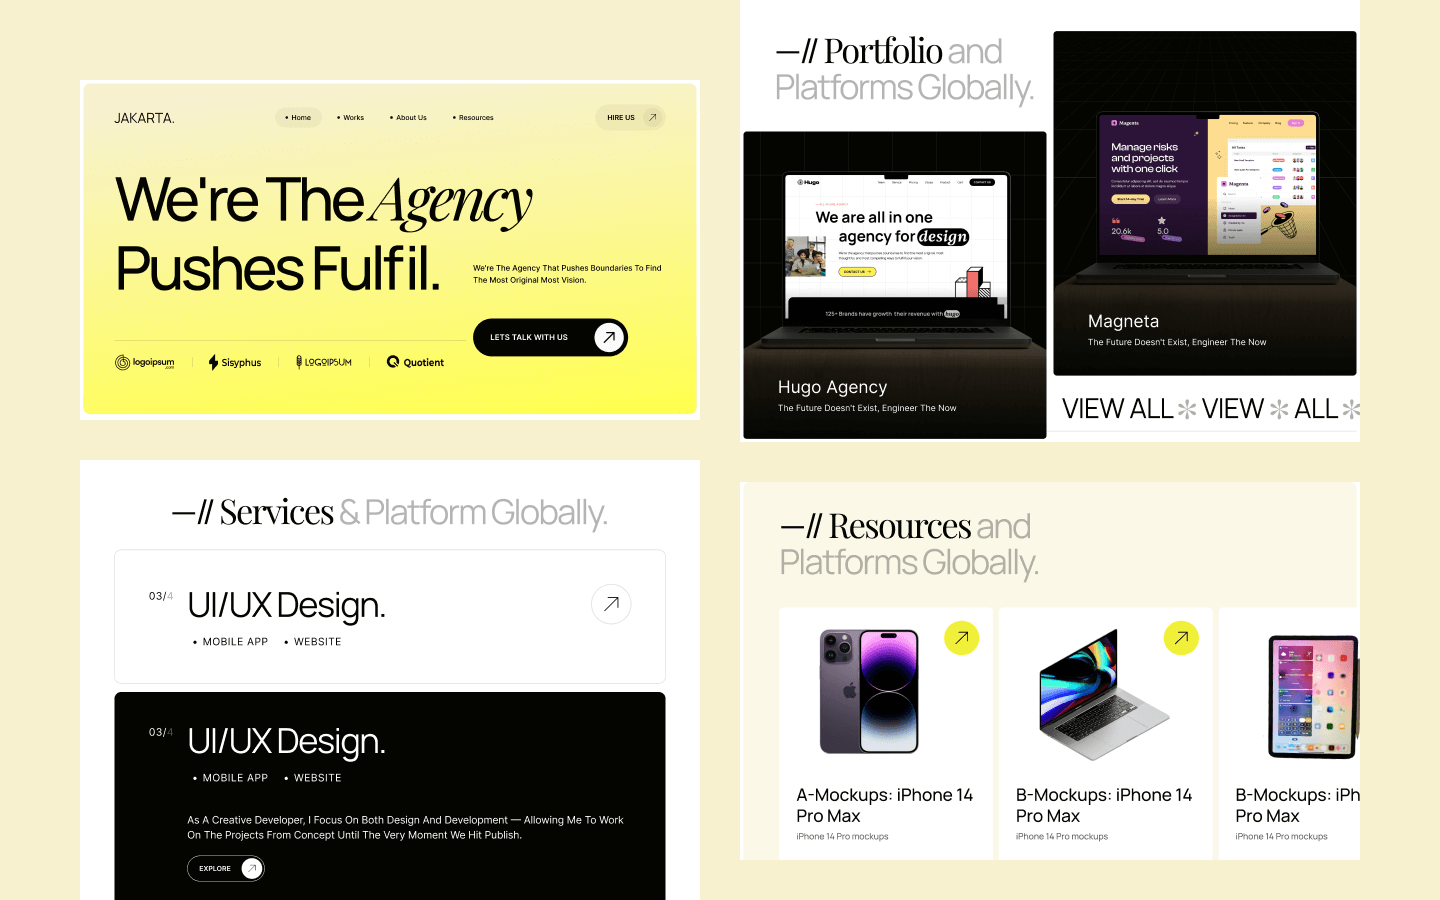Click the yellow arrow on the A-Mockups iPhone card
The width and height of the screenshot is (1440, 900).
click(x=961, y=638)
